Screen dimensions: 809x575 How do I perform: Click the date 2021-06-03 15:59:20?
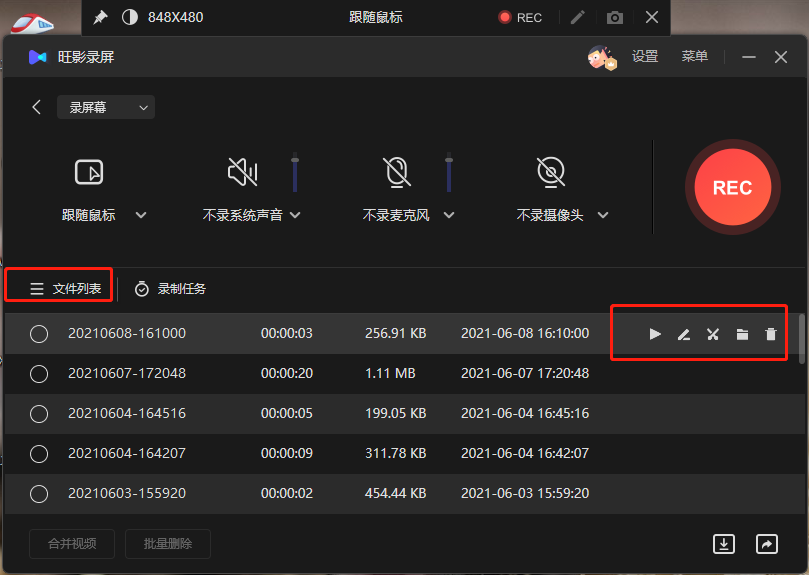(525, 493)
